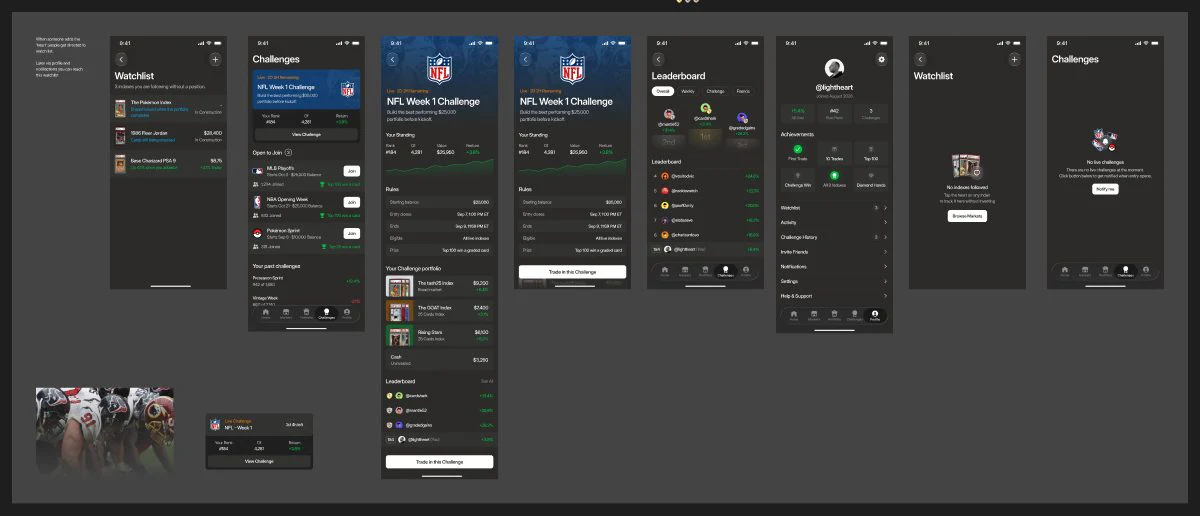Select 10 Trades achievement badge
Image resolution: width=1200 pixels, height=516 pixels.
834,151
